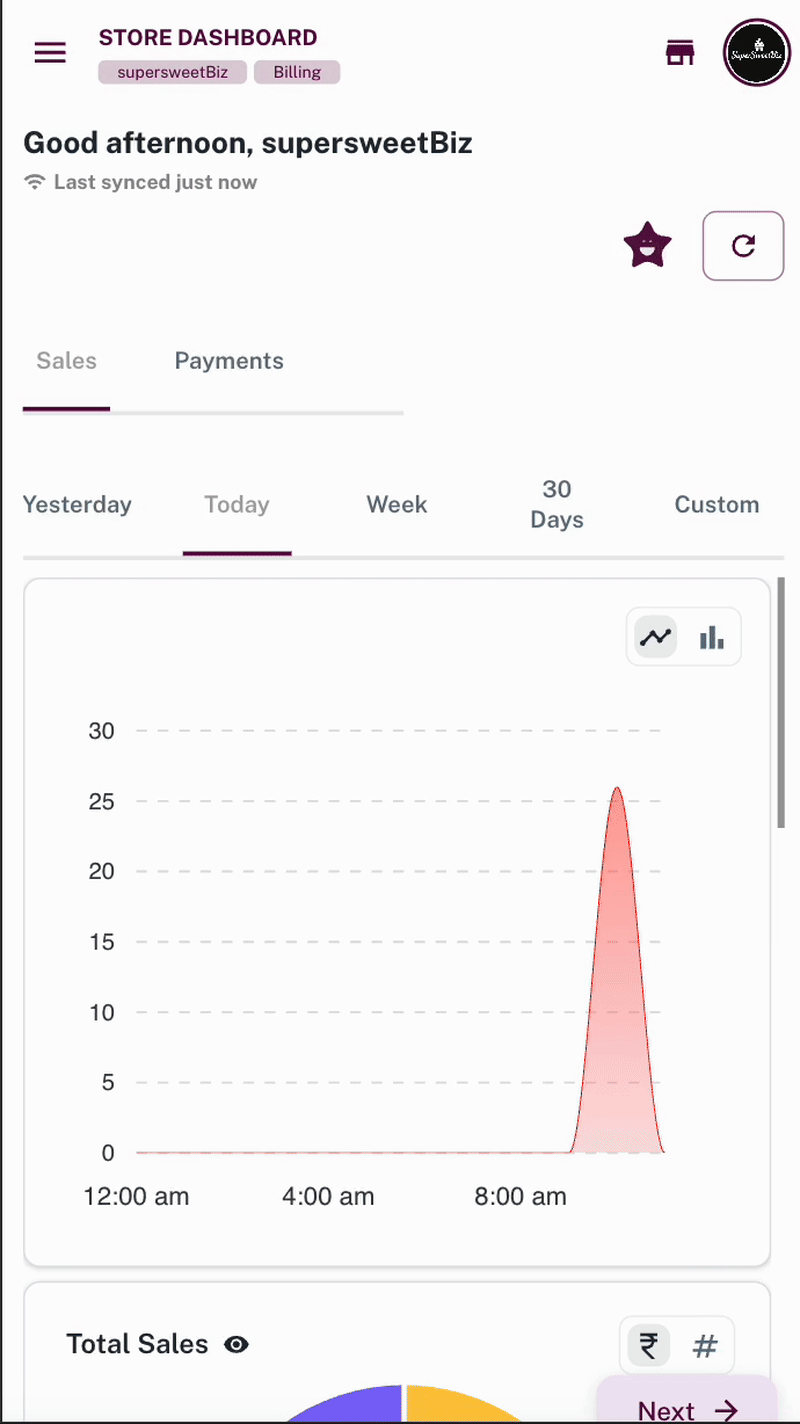Select the Today date range
This screenshot has height=1424, width=800.
point(237,505)
